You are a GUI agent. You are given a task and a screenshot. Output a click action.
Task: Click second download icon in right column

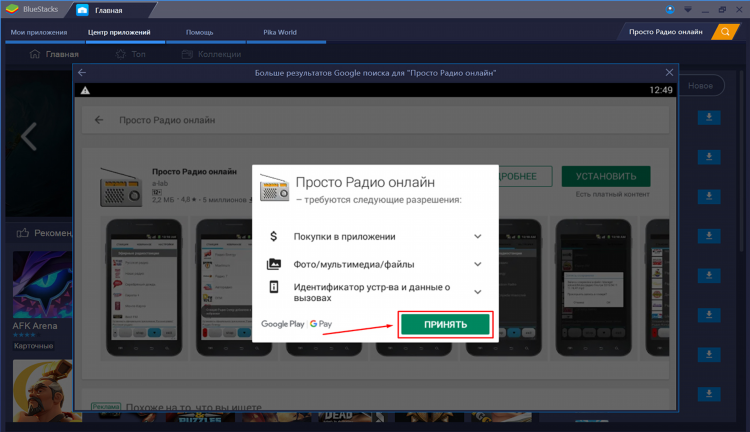(x=709, y=157)
